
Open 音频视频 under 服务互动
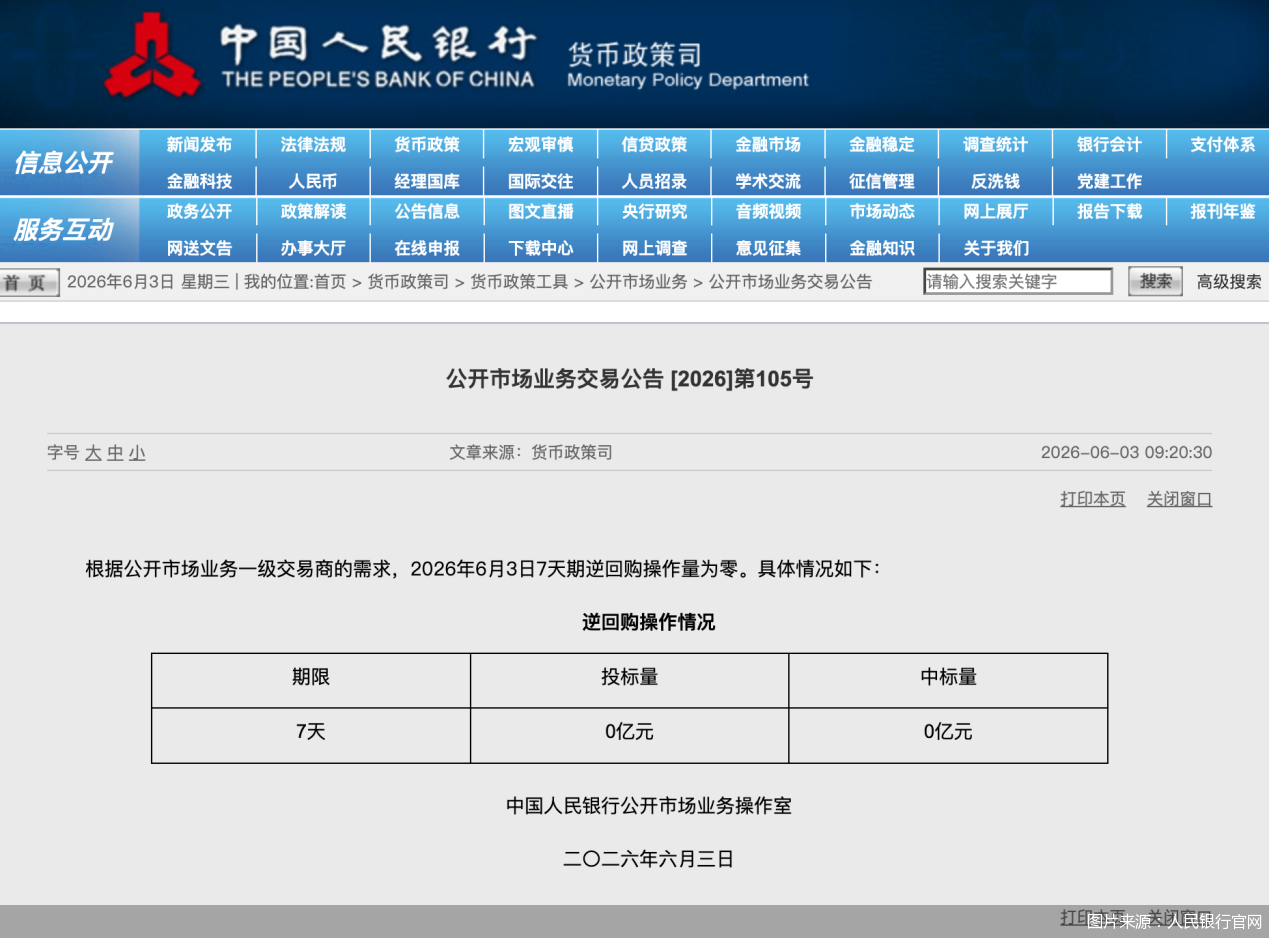coord(768,212)
